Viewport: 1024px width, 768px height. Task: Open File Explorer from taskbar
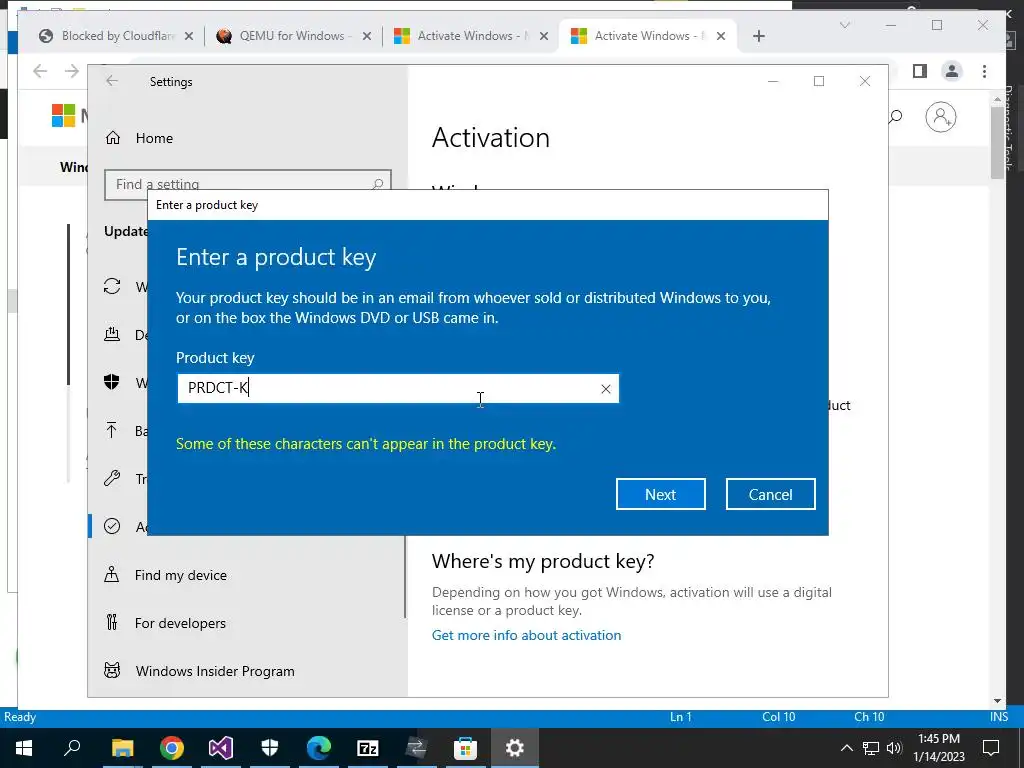click(x=122, y=748)
